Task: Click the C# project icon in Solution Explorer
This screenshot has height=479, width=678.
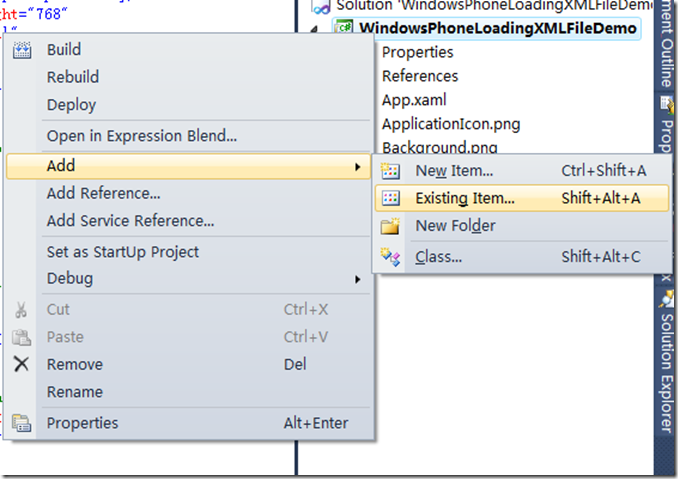Action: pyautogui.click(x=345, y=28)
